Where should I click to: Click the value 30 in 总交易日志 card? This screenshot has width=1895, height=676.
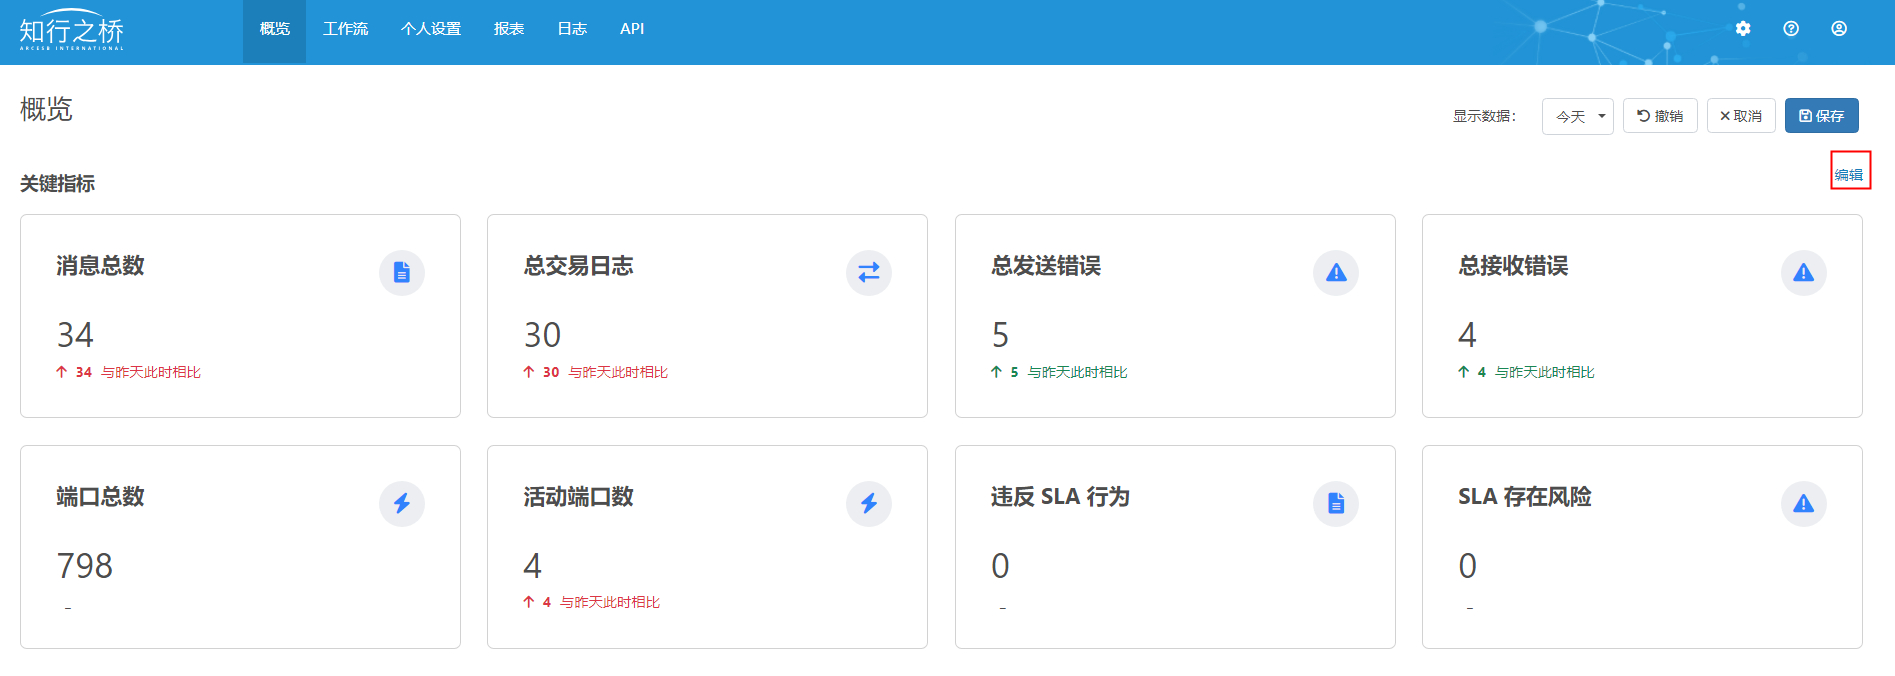[543, 335]
